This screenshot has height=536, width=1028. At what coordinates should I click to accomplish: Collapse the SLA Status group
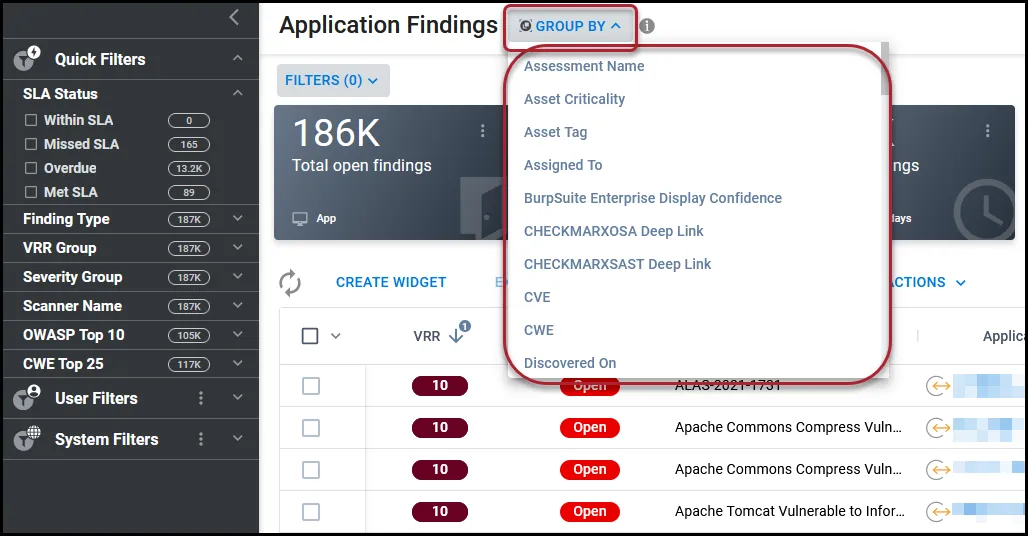coord(237,93)
